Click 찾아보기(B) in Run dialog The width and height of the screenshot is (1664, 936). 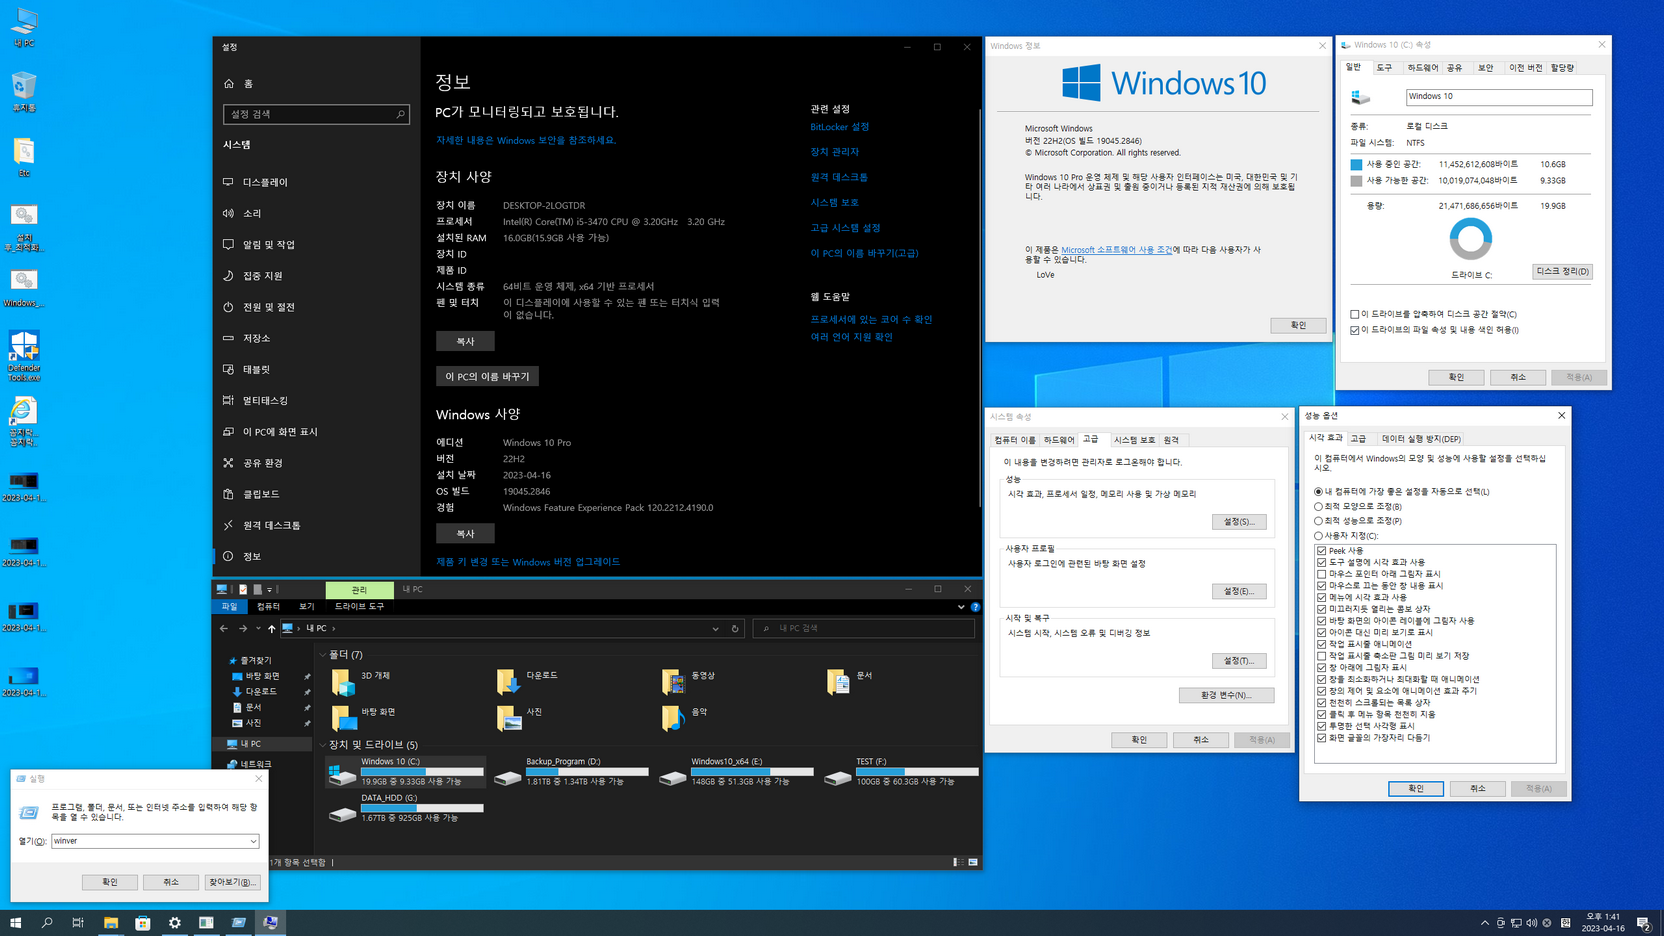click(x=232, y=882)
